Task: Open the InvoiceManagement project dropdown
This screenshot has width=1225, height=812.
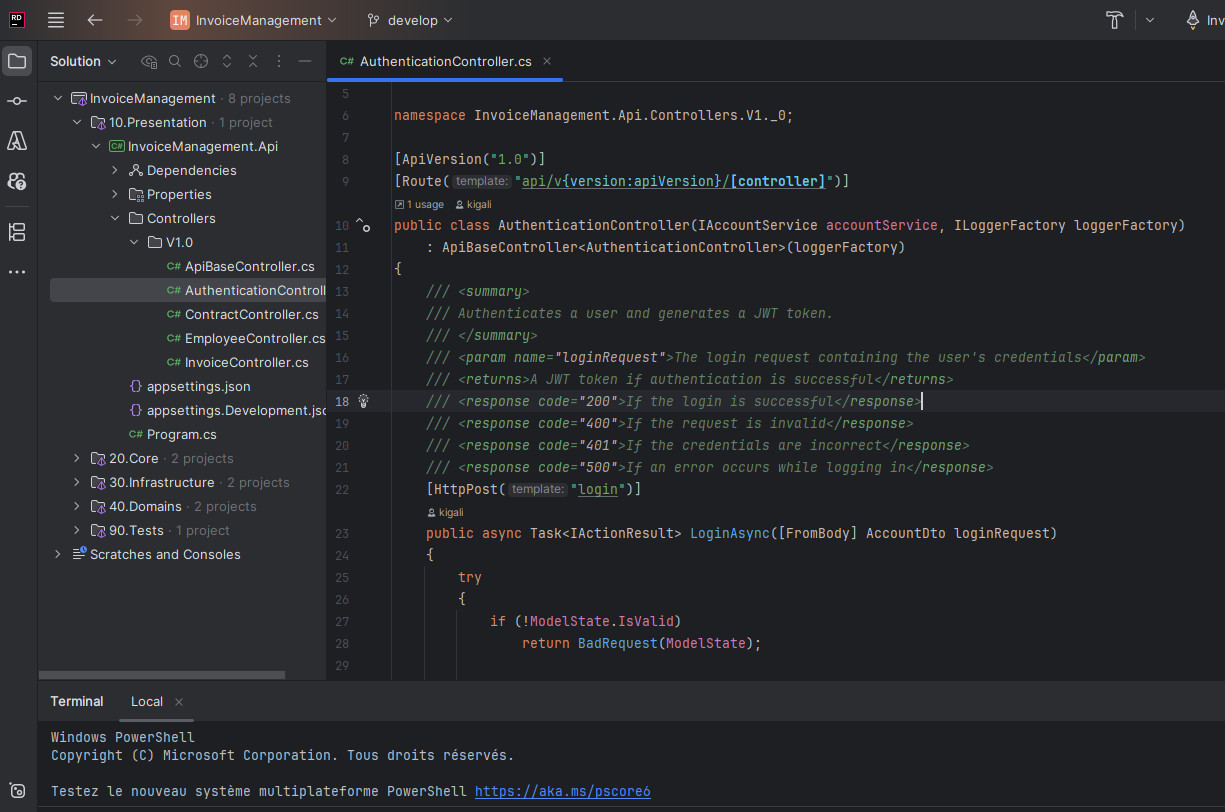Action: click(253, 20)
